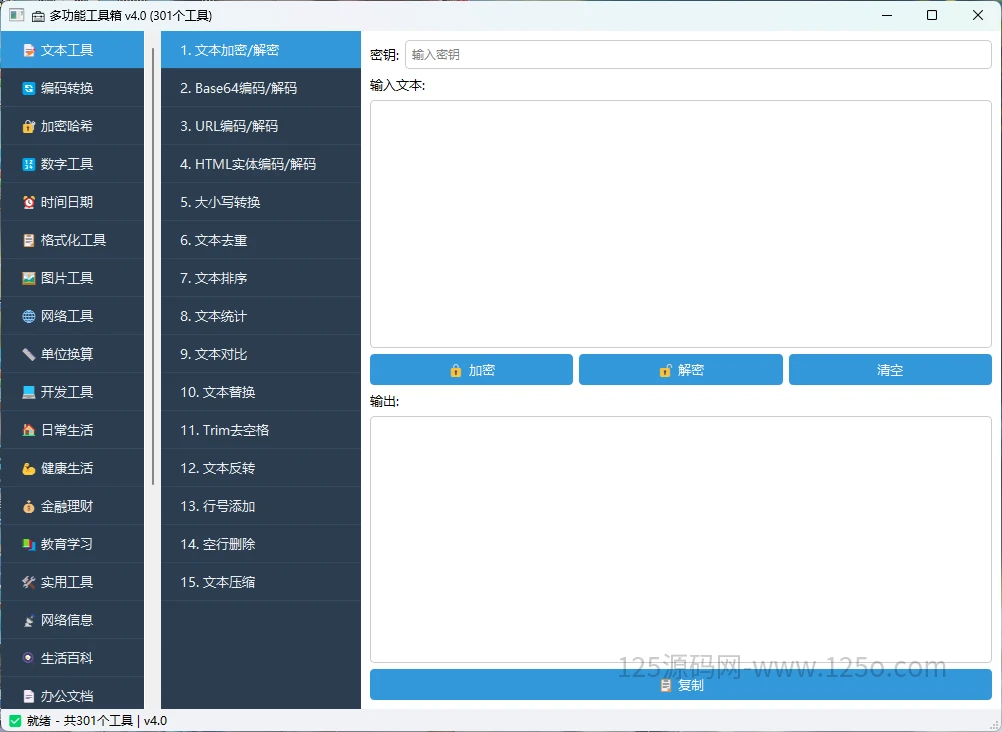1002x732 pixels.
Task: Open the 编码转换 category icon
Action: coord(28,88)
